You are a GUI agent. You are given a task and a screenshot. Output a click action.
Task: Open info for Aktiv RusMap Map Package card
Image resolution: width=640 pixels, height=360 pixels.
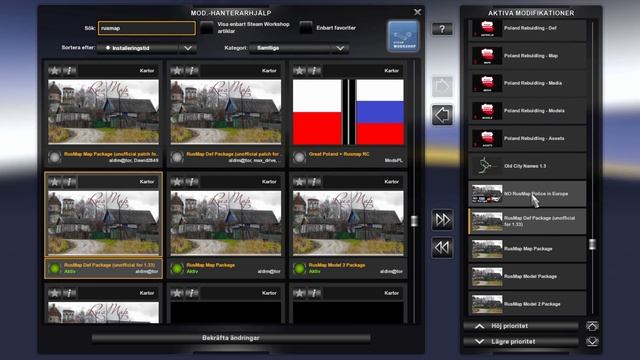(192, 182)
